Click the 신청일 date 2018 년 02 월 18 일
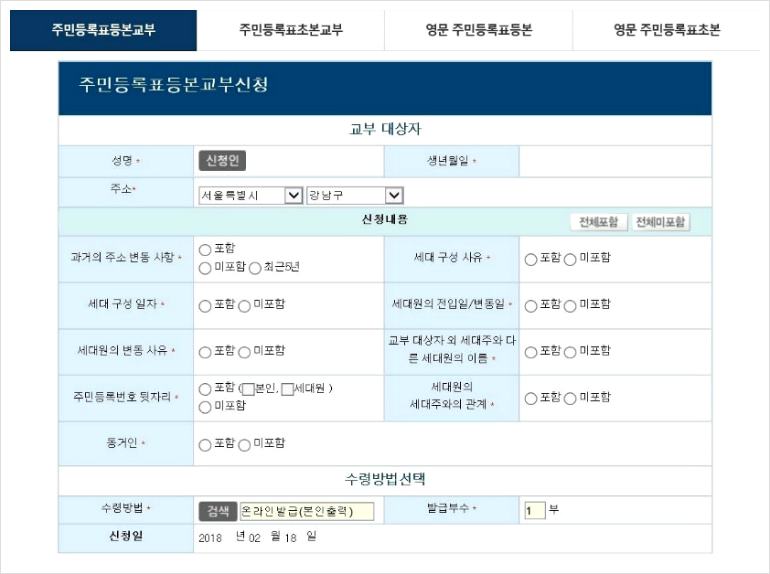Image resolution: width=770 pixels, height=574 pixels. (257, 537)
